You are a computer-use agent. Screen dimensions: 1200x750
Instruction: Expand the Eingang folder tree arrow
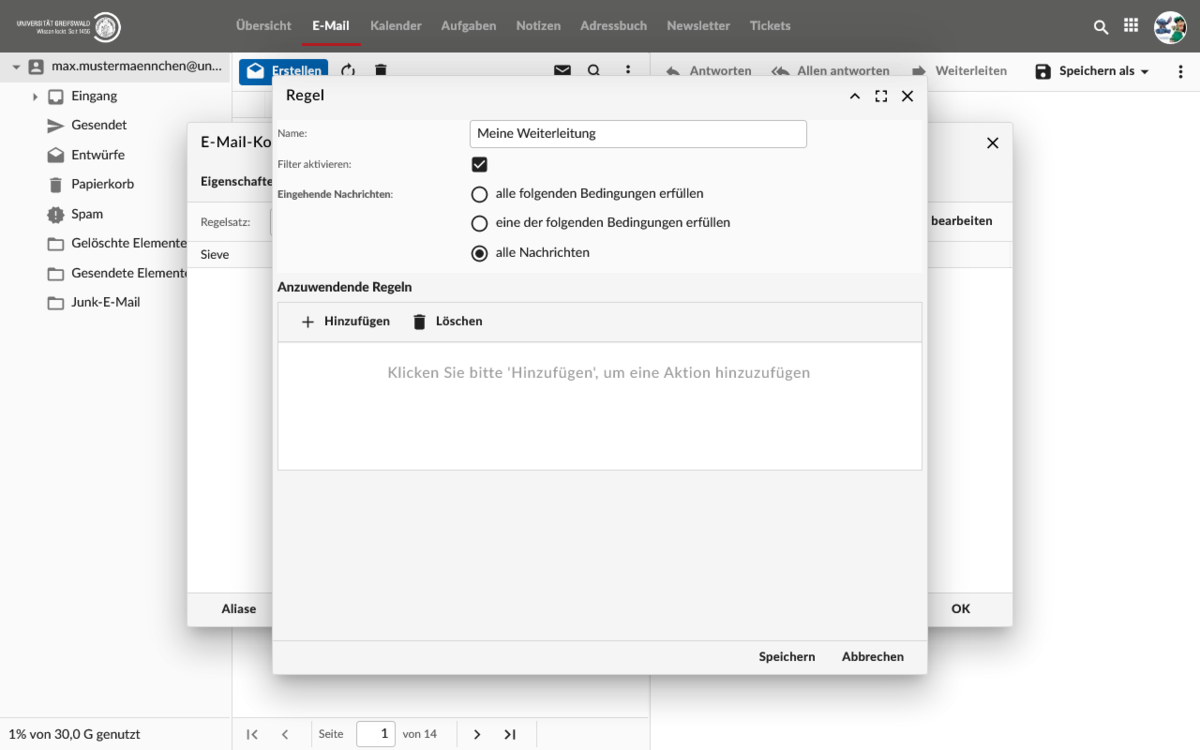pos(35,97)
